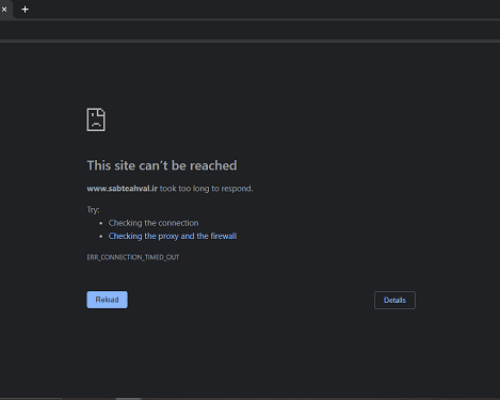Open Checking the proxy and the firewall link
This screenshot has height=400, width=500.
click(x=173, y=236)
